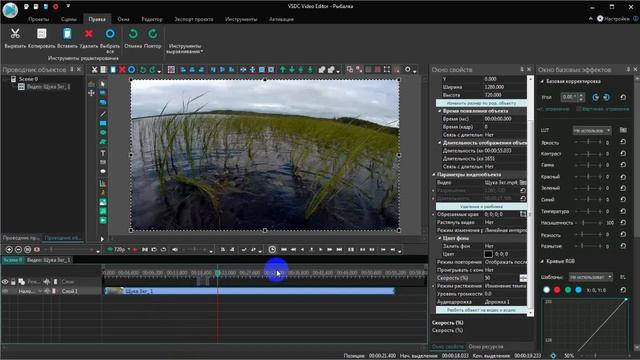Open the Scenes (Сцены) ribbon tab
The height and width of the screenshot is (360, 640).
(x=69, y=19)
